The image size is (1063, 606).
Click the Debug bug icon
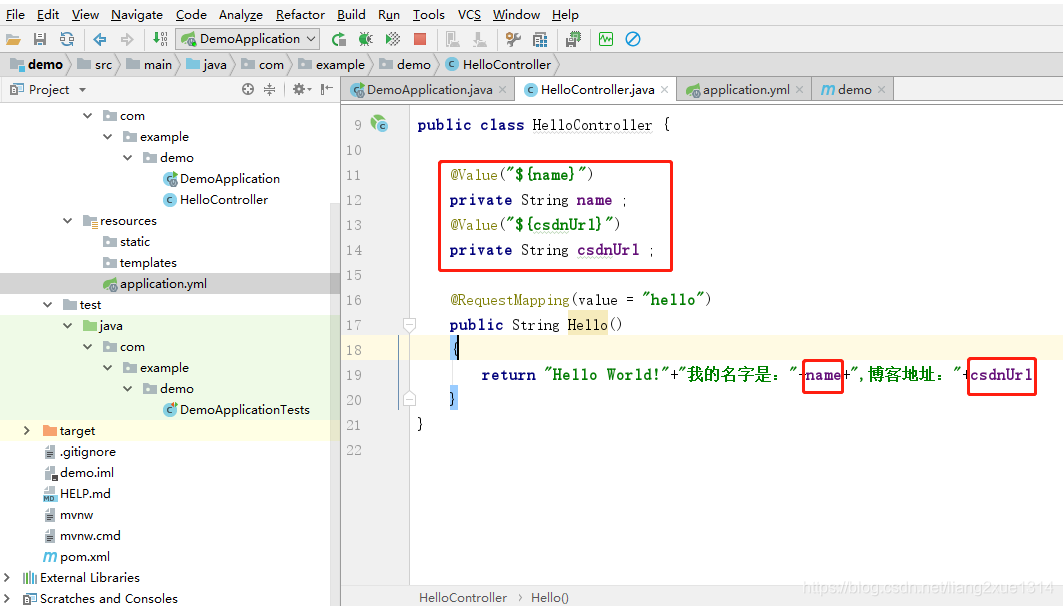(x=365, y=39)
